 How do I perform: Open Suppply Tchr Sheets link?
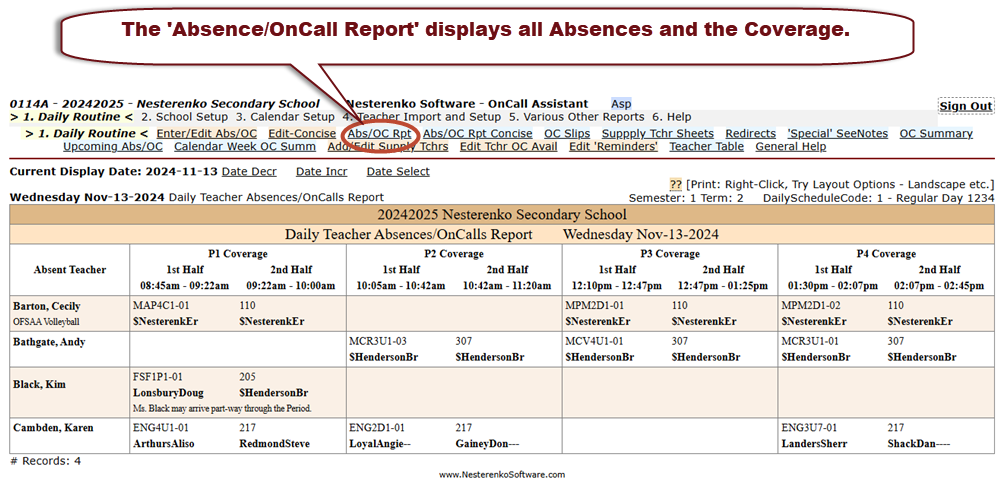658,134
